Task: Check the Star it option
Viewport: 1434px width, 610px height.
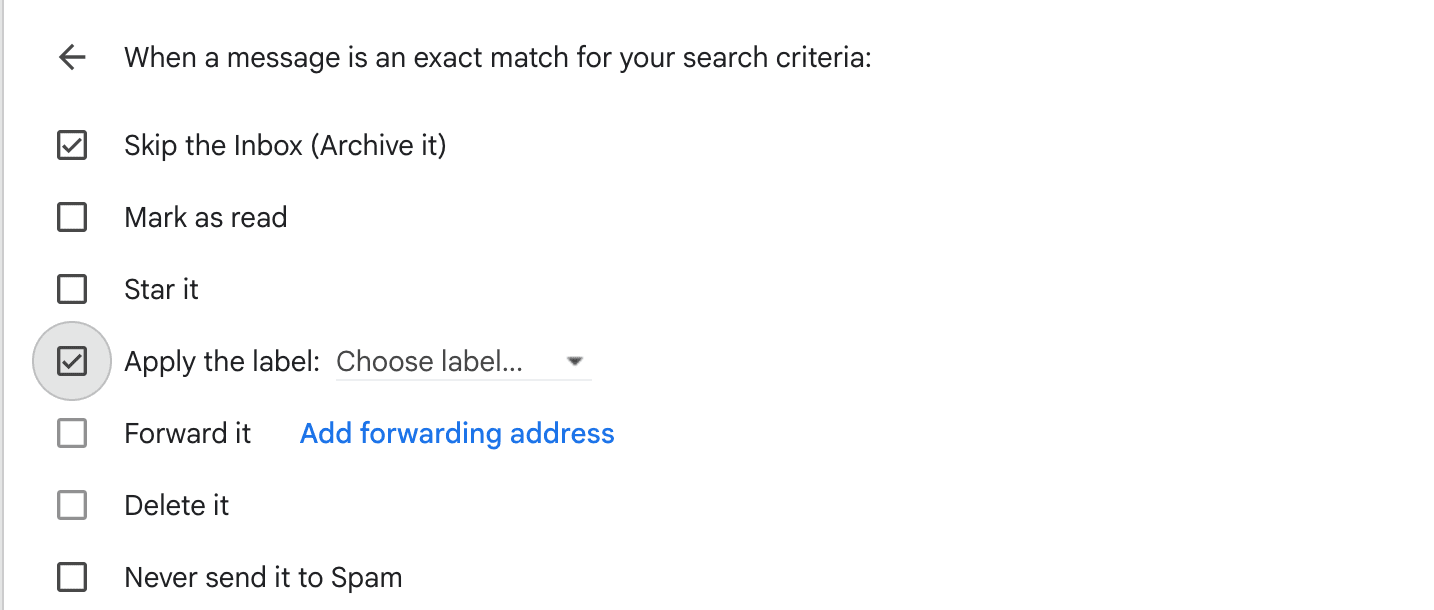Action: (x=71, y=289)
